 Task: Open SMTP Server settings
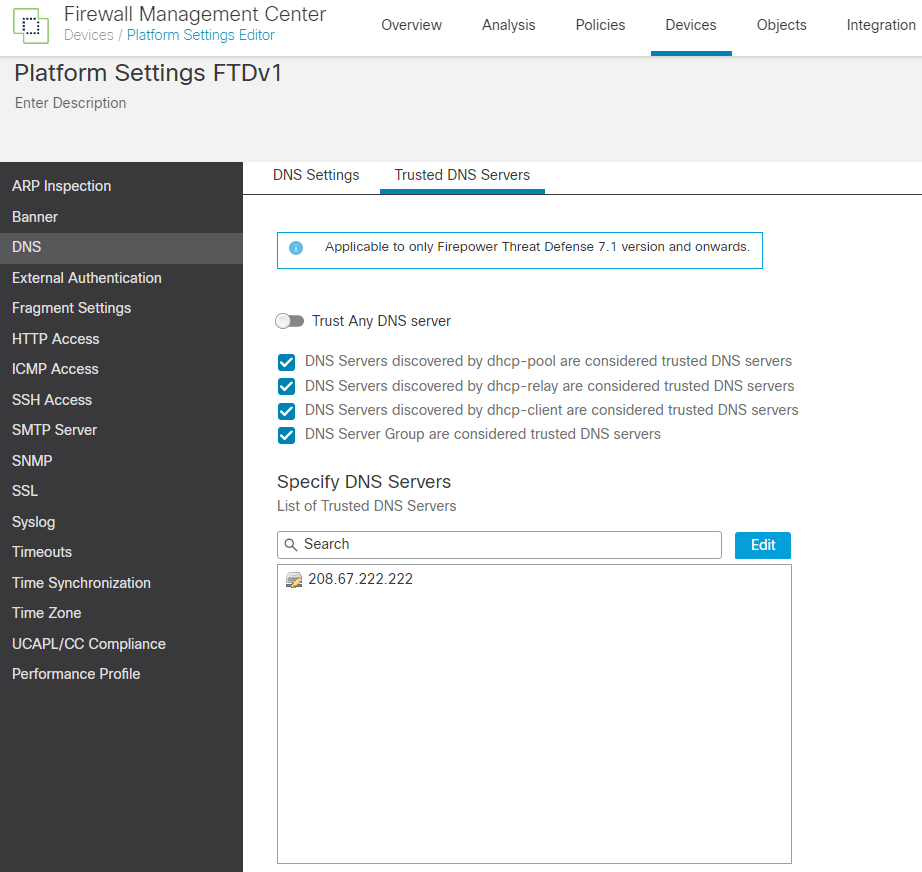pos(55,430)
